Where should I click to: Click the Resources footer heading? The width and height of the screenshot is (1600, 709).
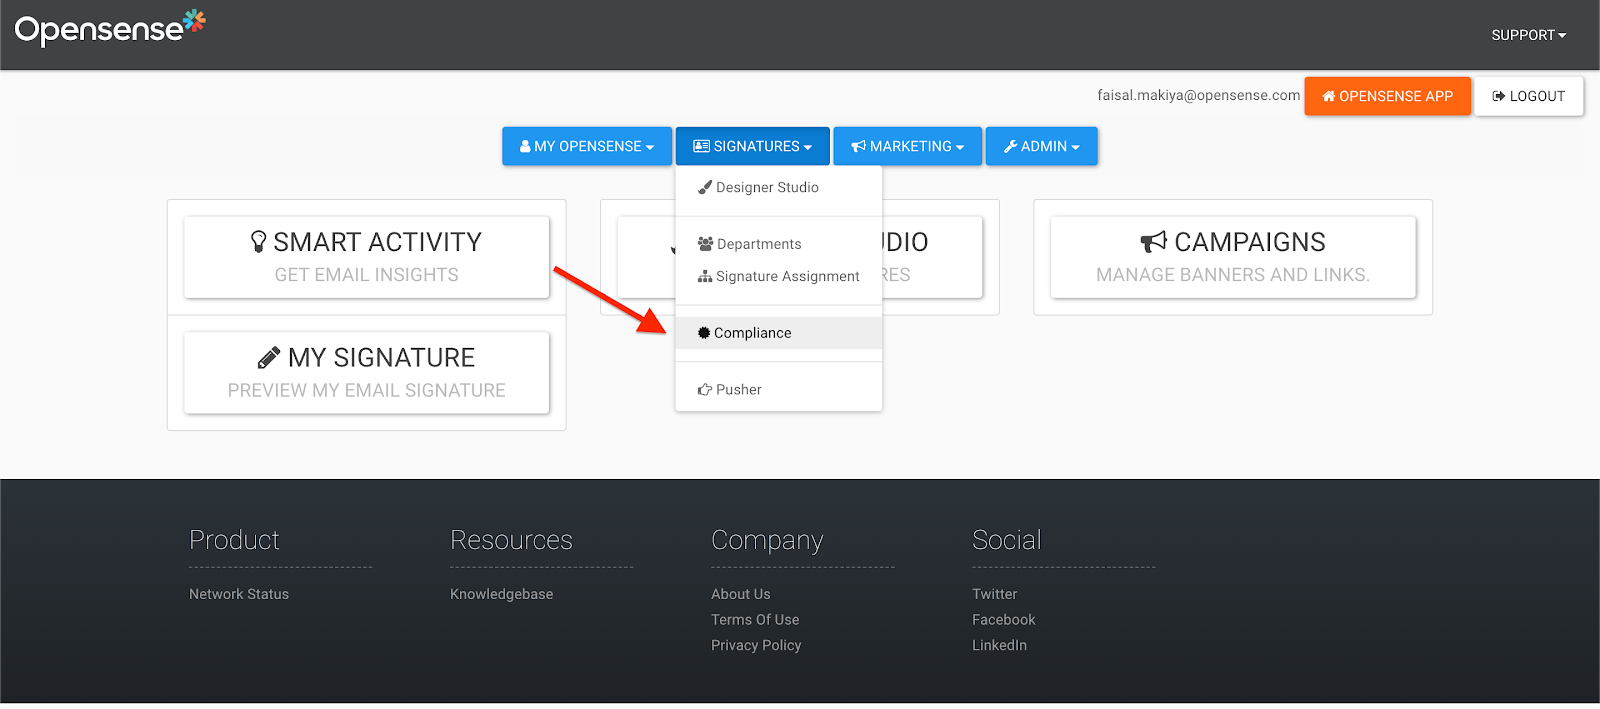click(511, 540)
